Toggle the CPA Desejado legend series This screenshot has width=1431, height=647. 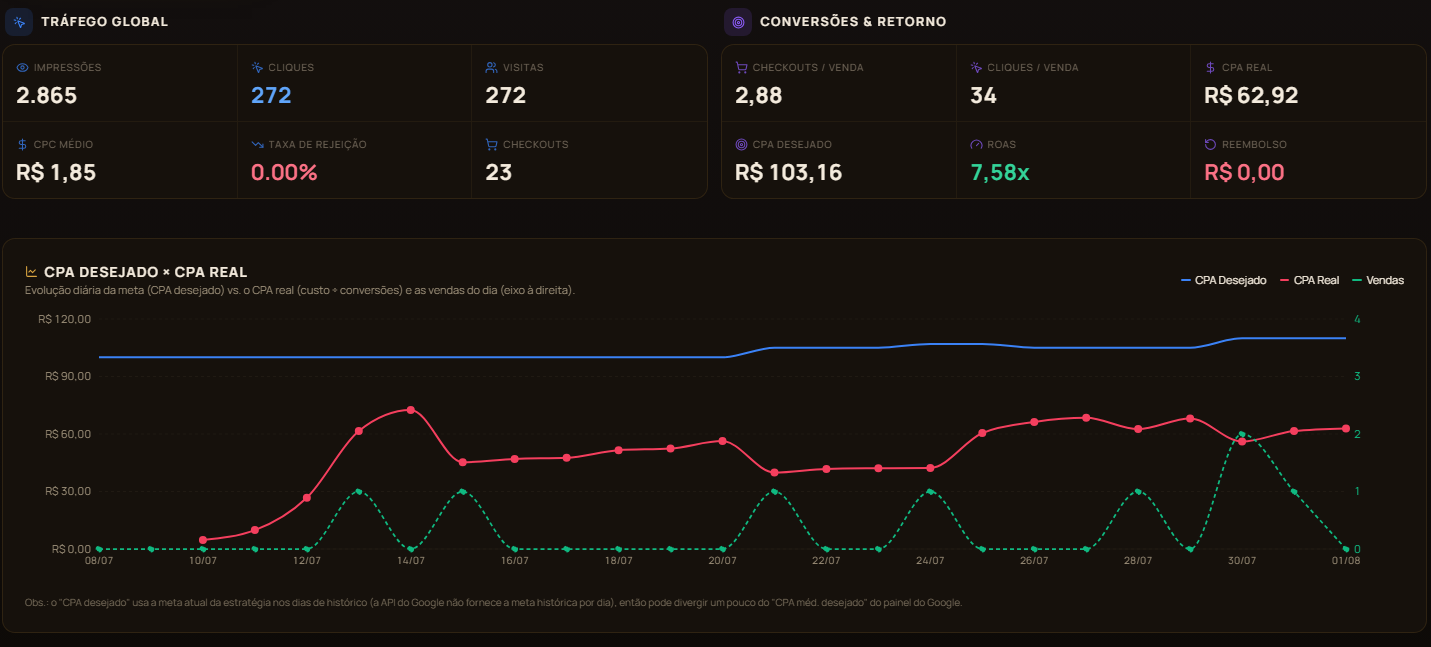1223,280
